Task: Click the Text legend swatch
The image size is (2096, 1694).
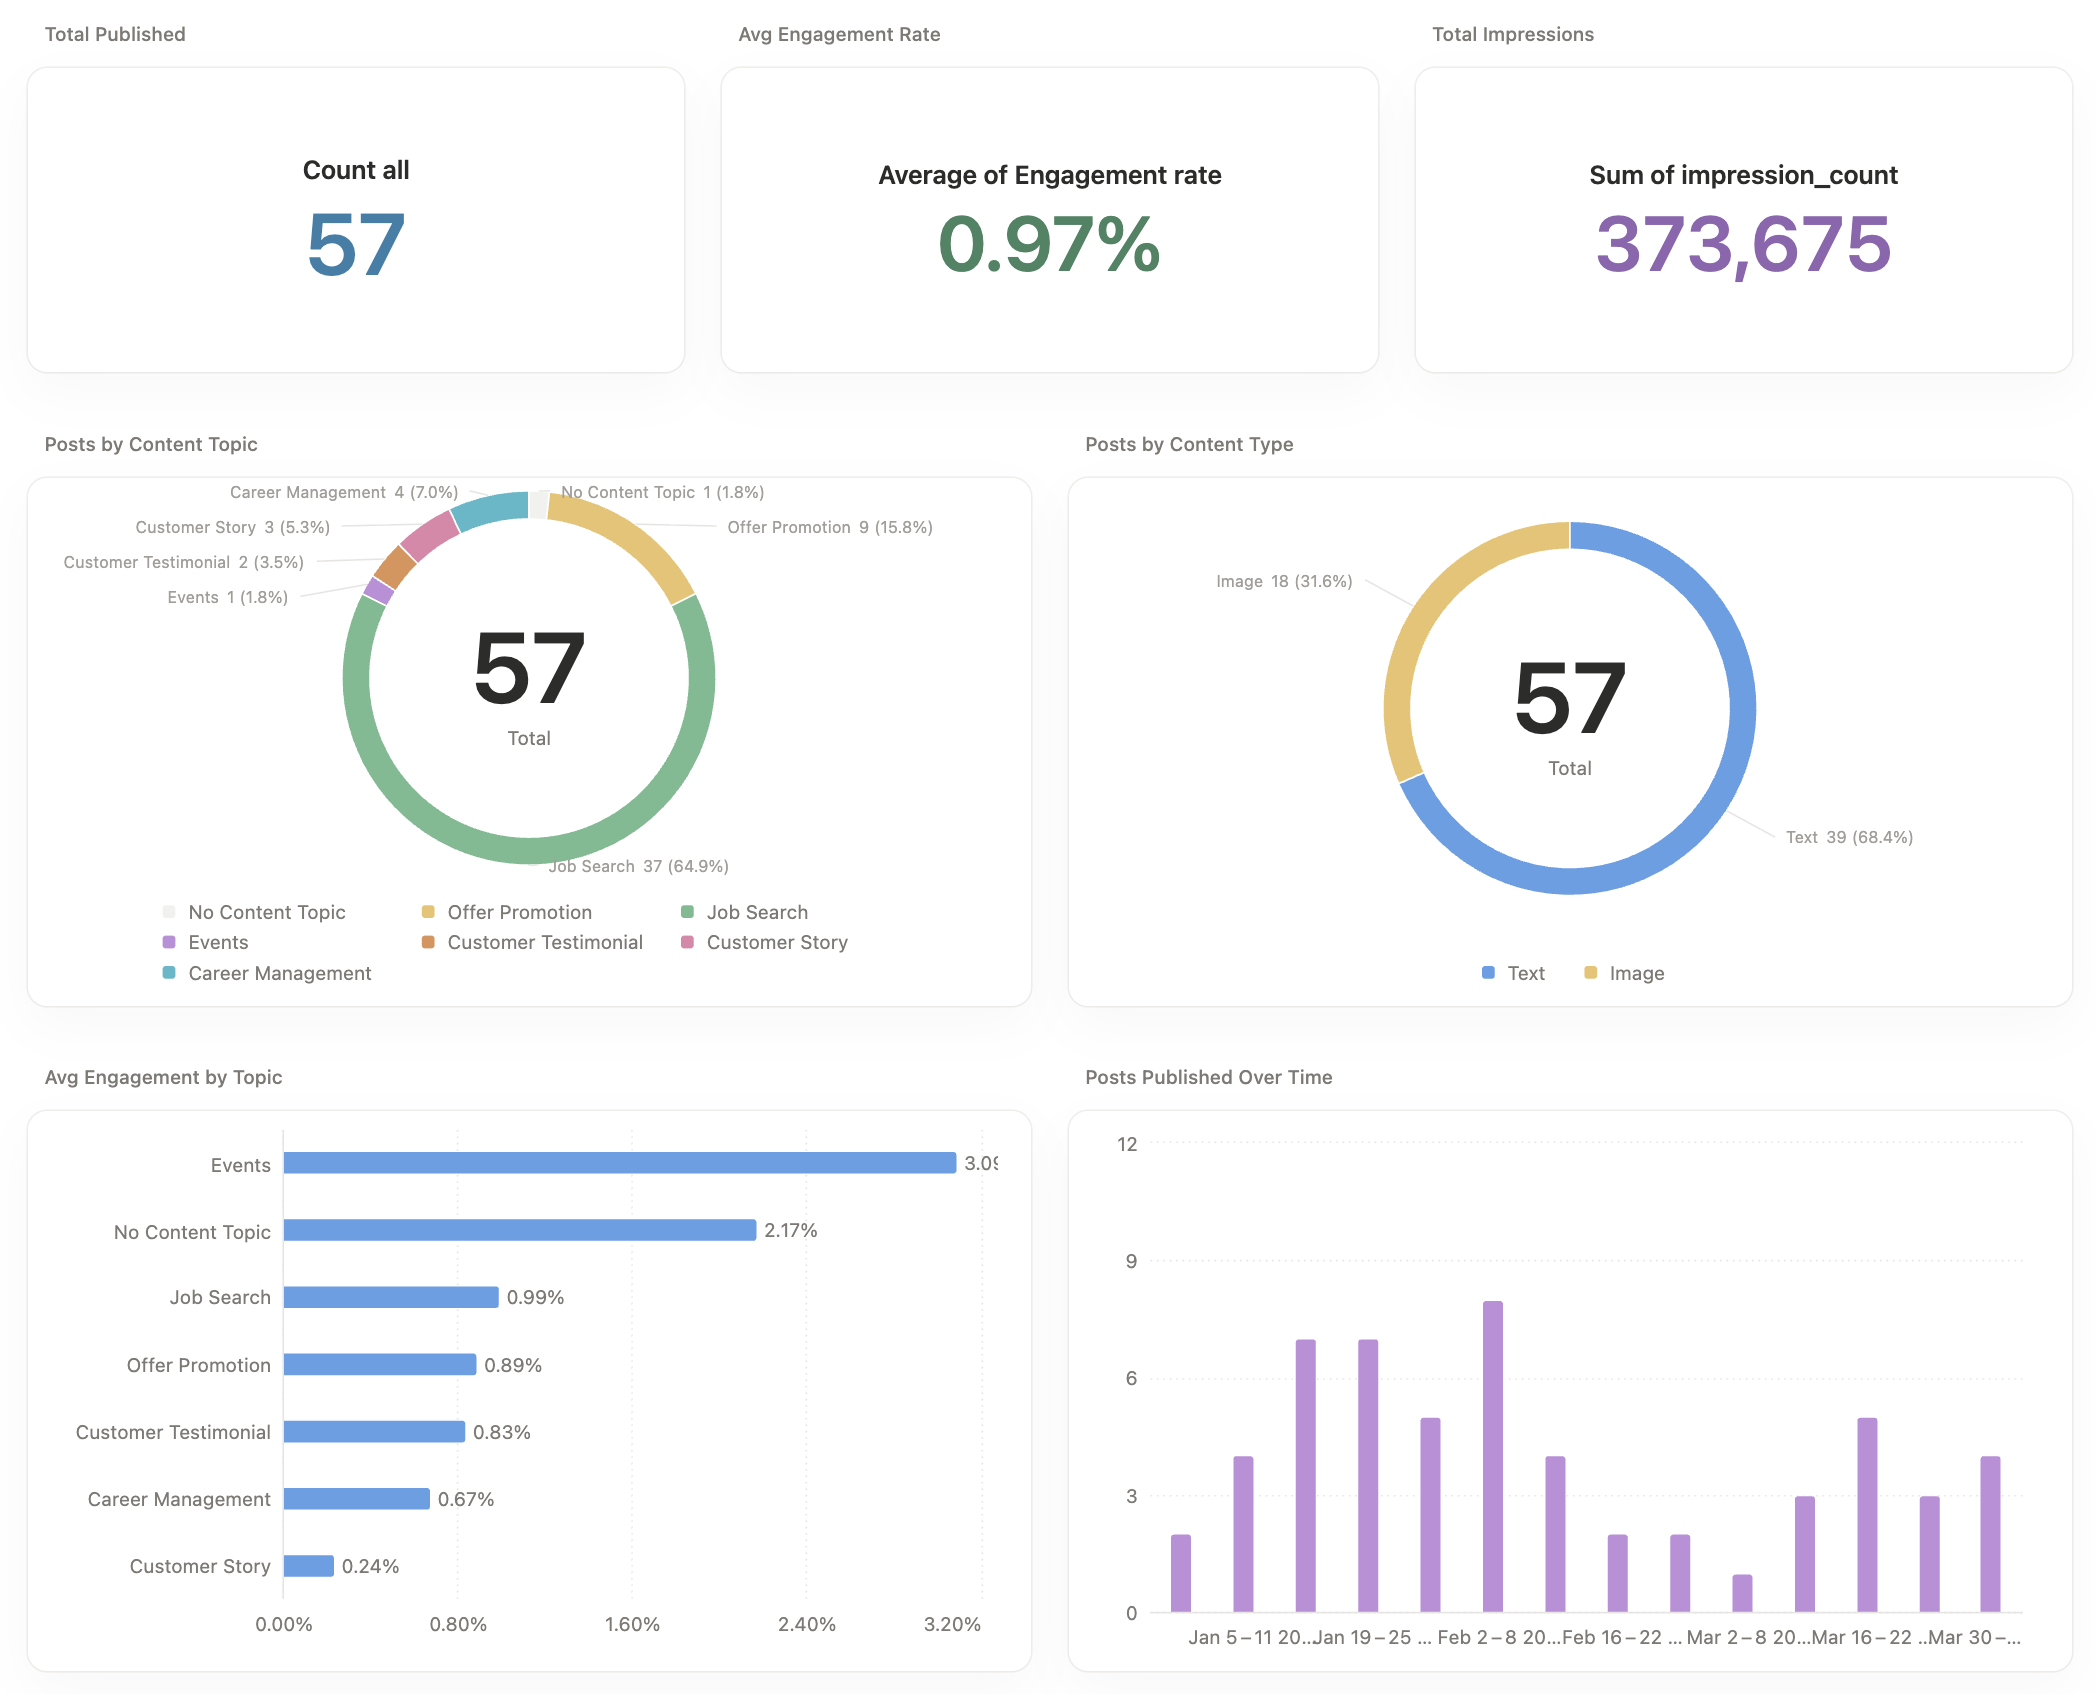Action: (x=1488, y=973)
